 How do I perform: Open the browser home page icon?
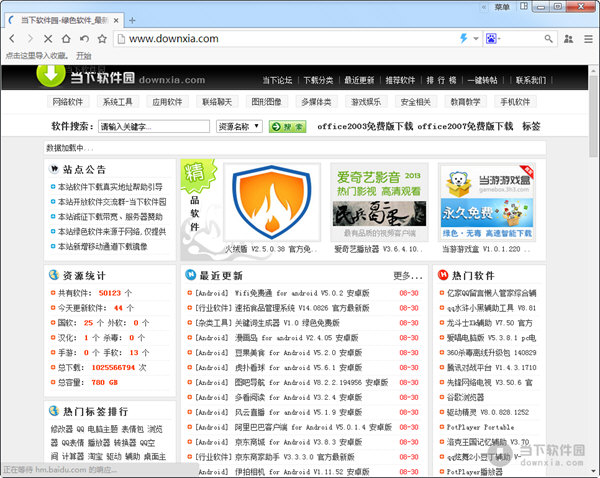click(x=66, y=39)
